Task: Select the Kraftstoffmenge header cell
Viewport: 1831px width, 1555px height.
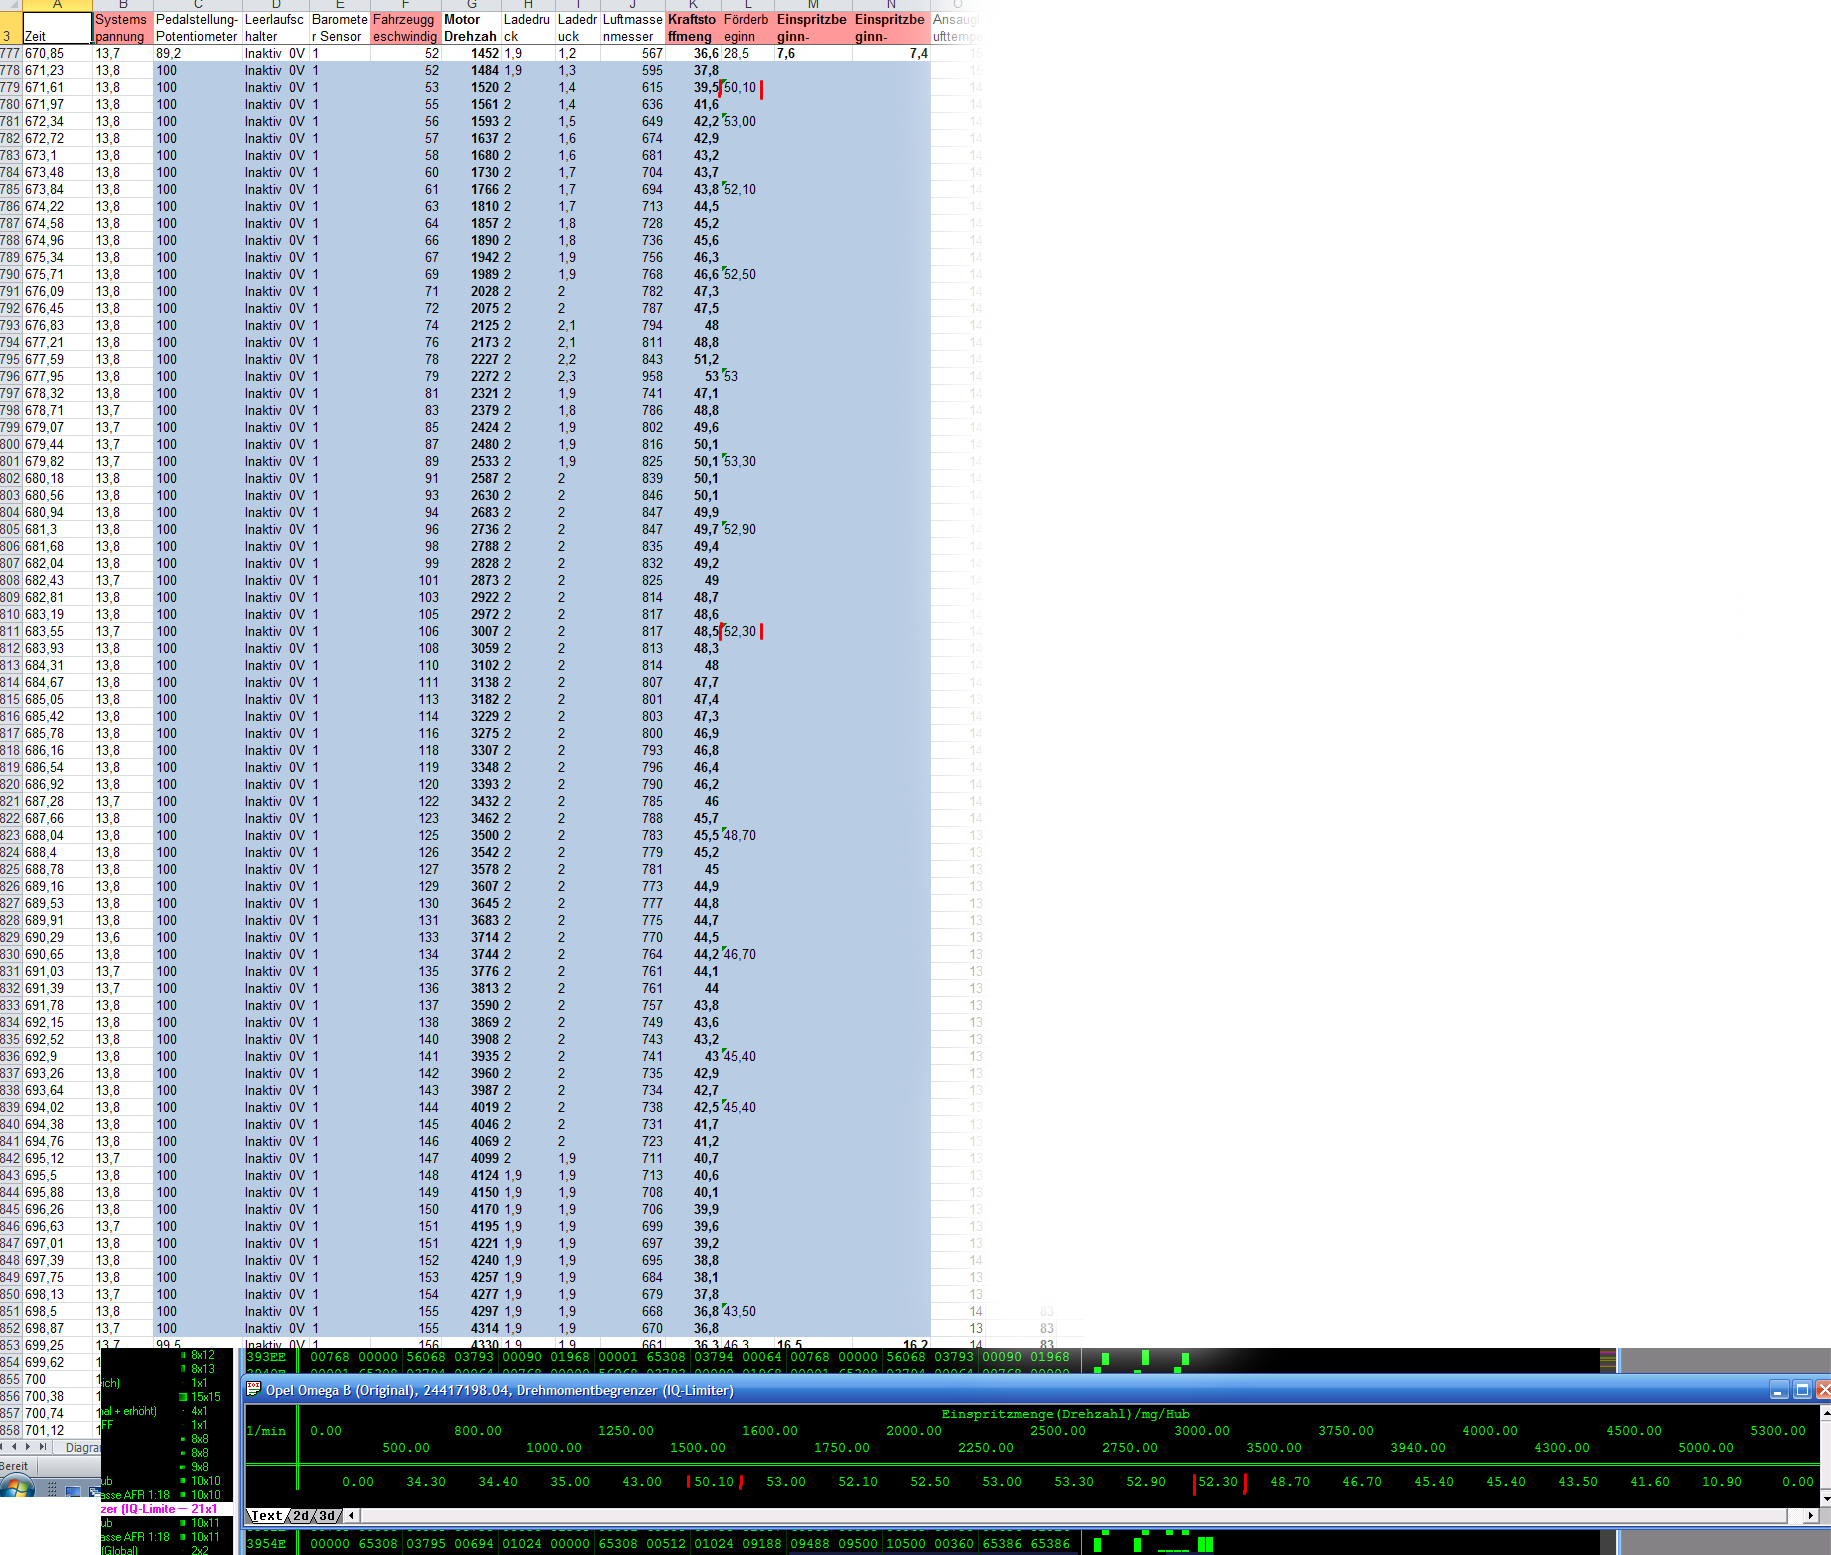Action: point(693,28)
